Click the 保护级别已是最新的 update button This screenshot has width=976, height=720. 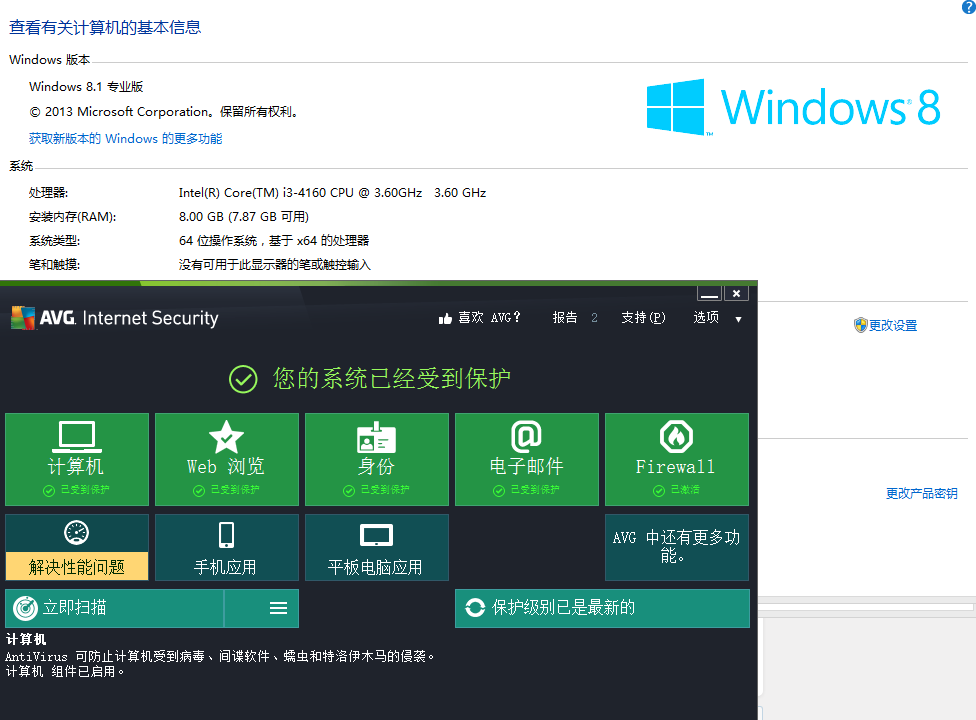603,608
